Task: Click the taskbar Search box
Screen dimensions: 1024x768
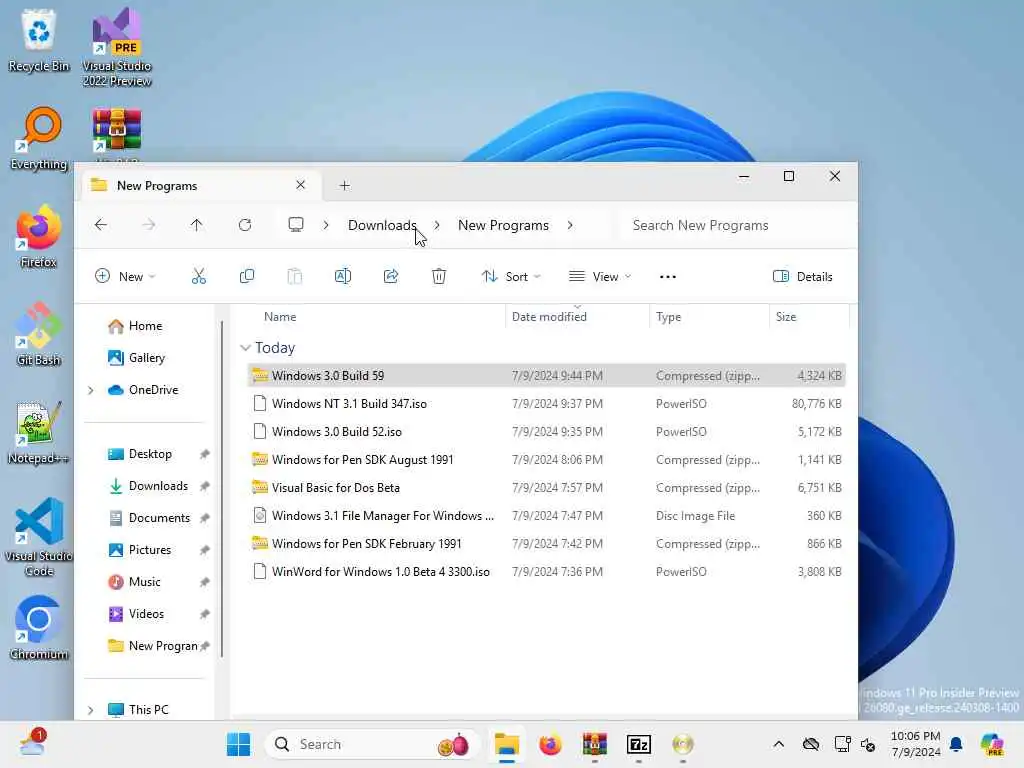Action: pos(372,744)
